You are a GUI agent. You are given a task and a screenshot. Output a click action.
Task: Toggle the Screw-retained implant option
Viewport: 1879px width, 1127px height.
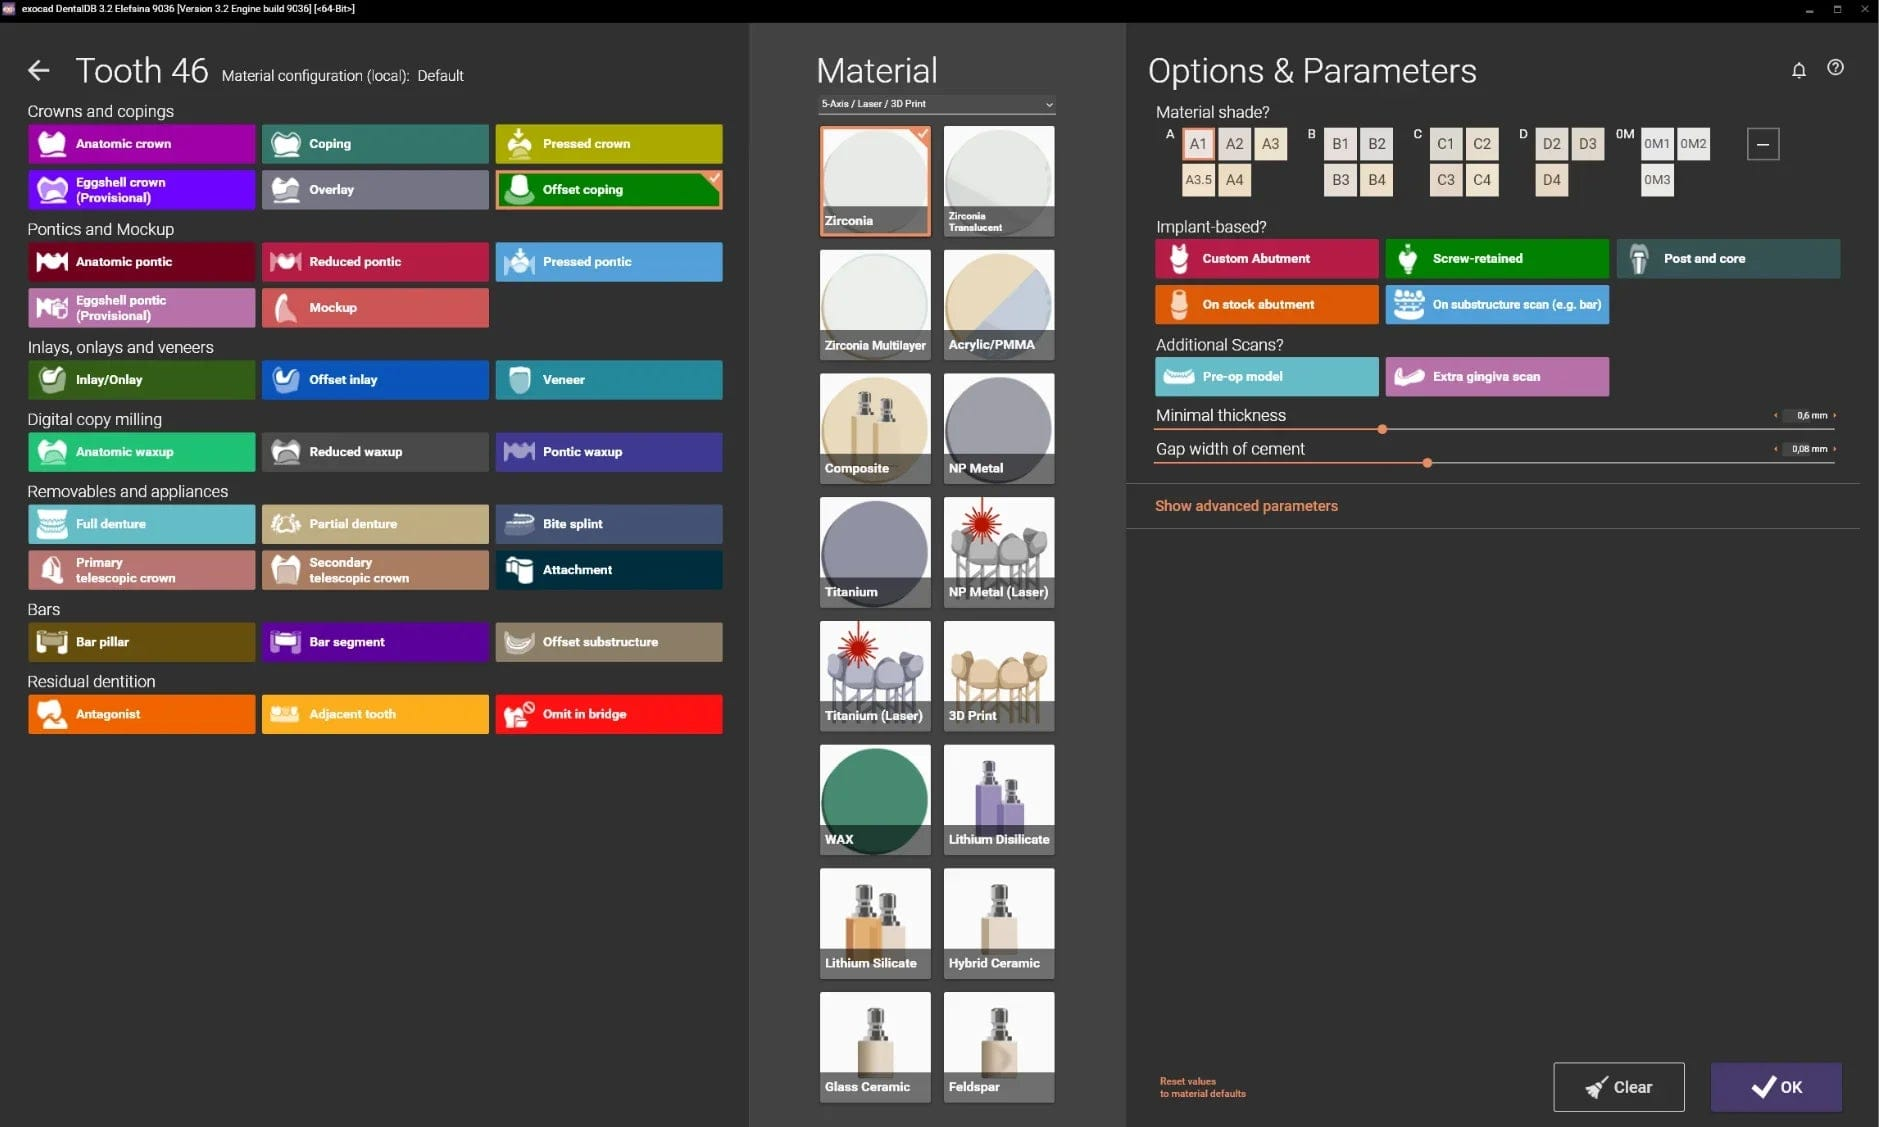tap(1496, 259)
